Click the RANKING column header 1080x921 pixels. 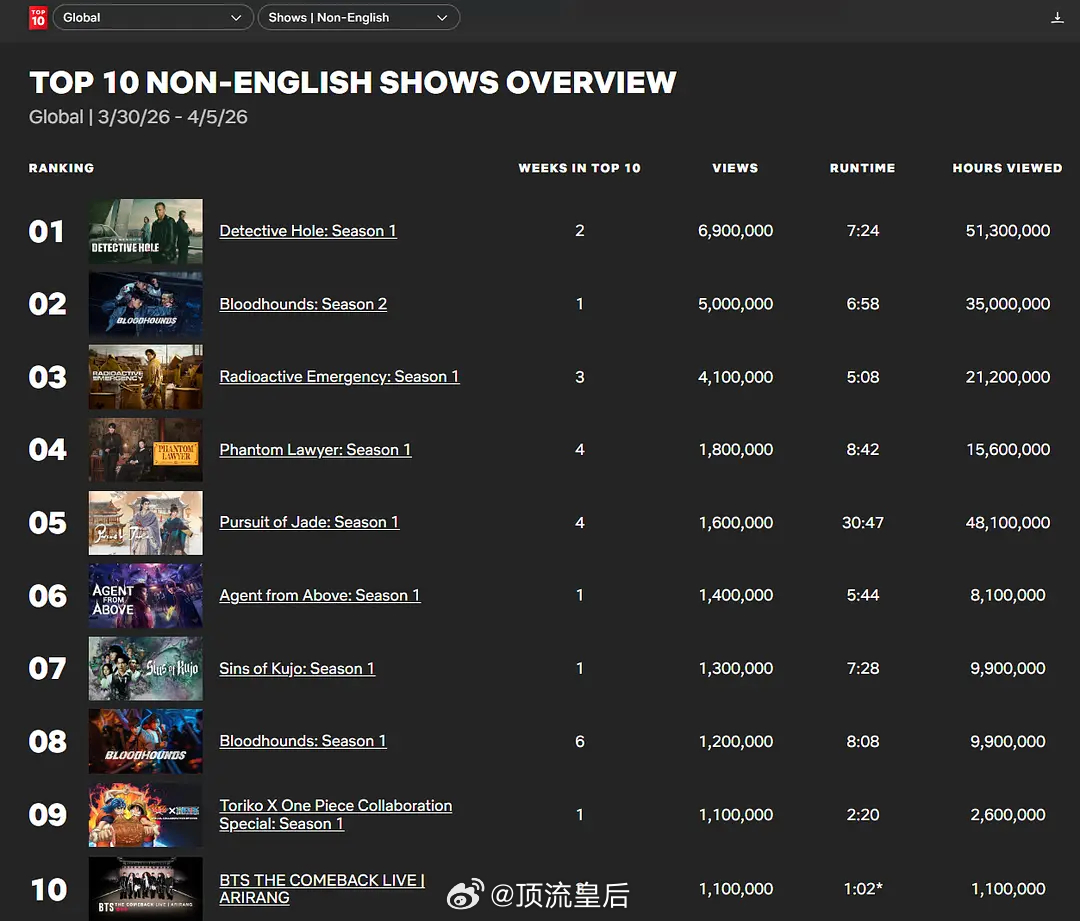(61, 168)
